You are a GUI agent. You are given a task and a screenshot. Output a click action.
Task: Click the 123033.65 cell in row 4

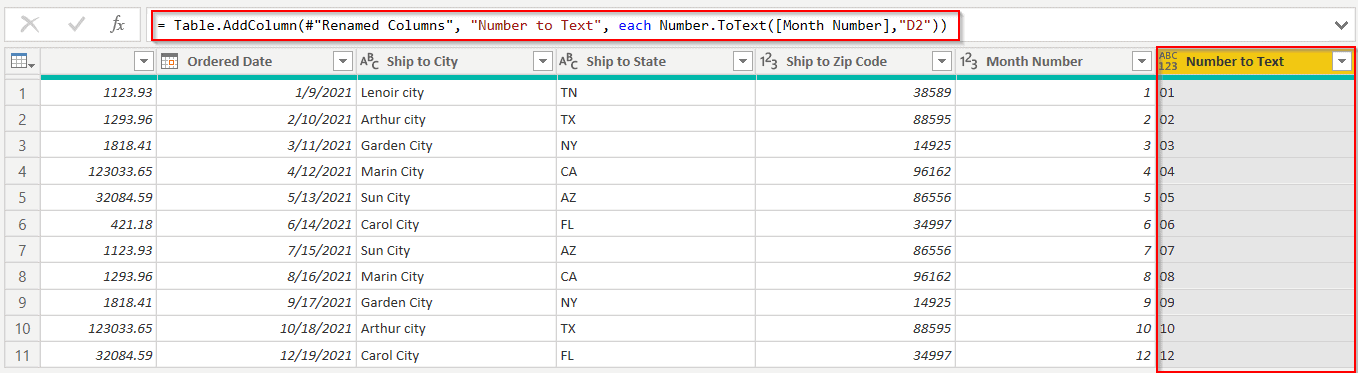pyautogui.click(x=98, y=172)
